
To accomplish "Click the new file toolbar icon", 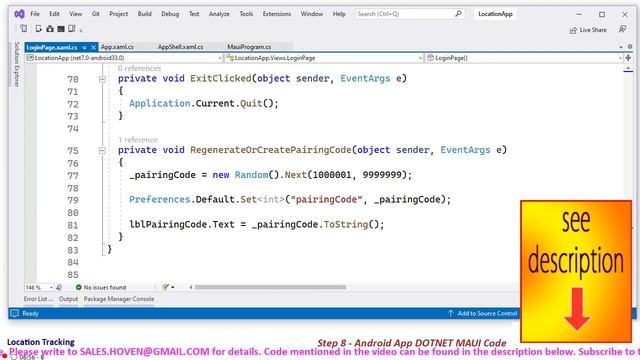I will tap(38, 29).
